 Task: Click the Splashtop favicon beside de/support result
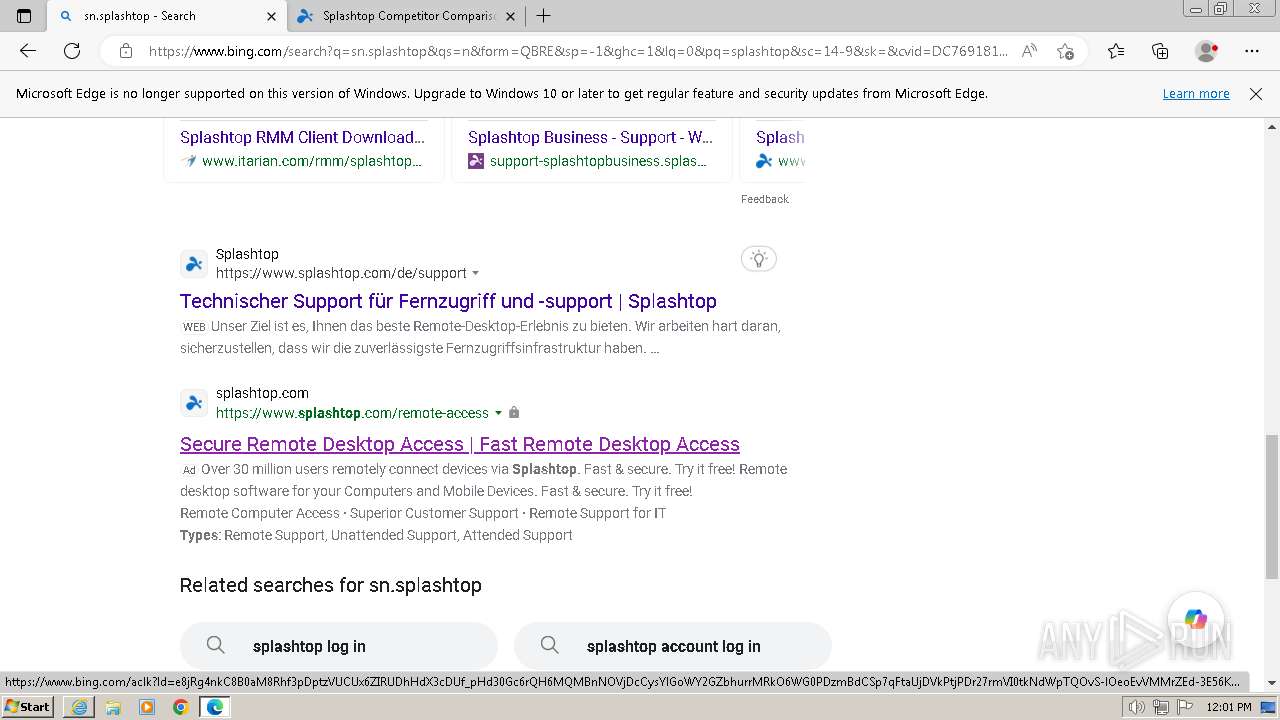(x=194, y=264)
